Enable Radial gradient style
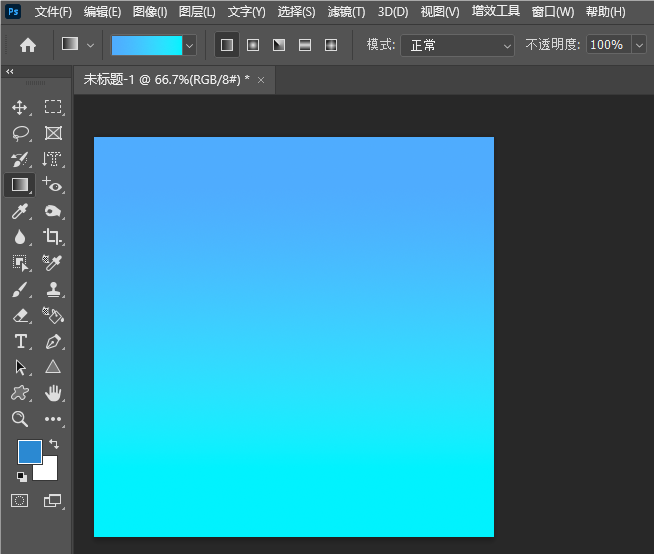 click(x=253, y=45)
